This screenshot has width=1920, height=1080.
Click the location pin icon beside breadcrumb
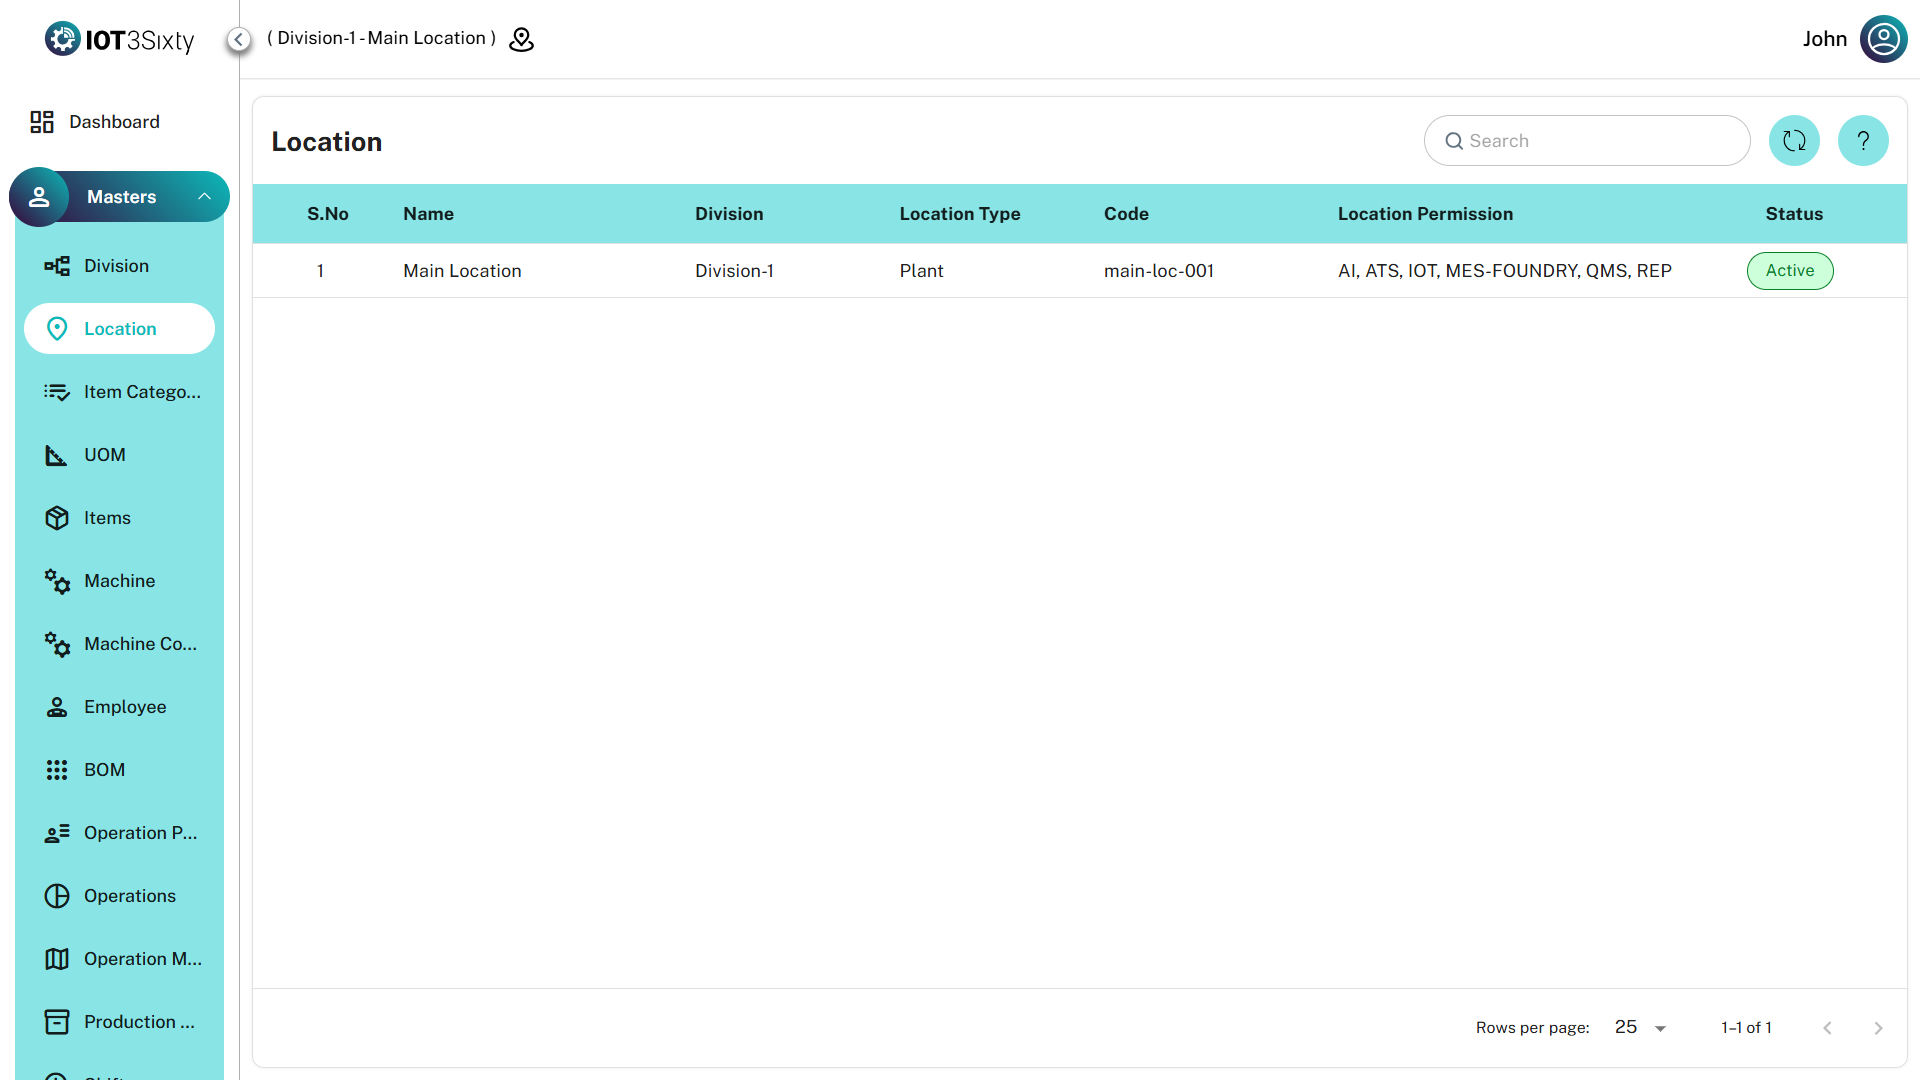pyautogui.click(x=521, y=39)
